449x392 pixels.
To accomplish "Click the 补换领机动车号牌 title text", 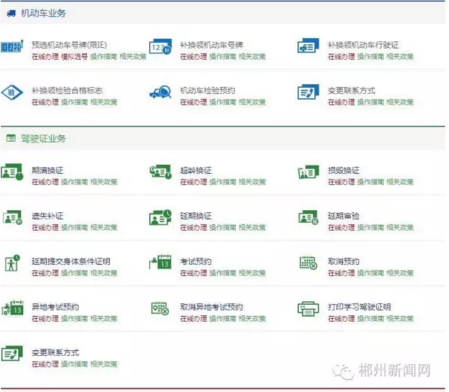I will tap(212, 45).
